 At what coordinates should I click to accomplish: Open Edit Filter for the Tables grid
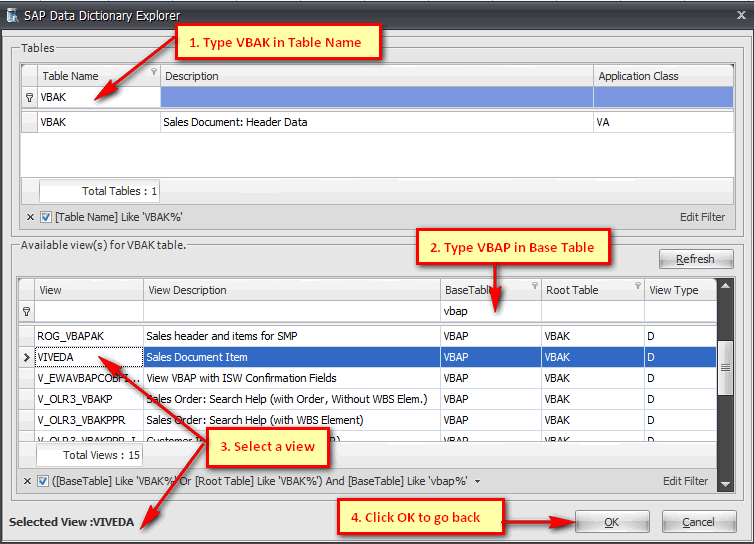pyautogui.click(x=703, y=217)
